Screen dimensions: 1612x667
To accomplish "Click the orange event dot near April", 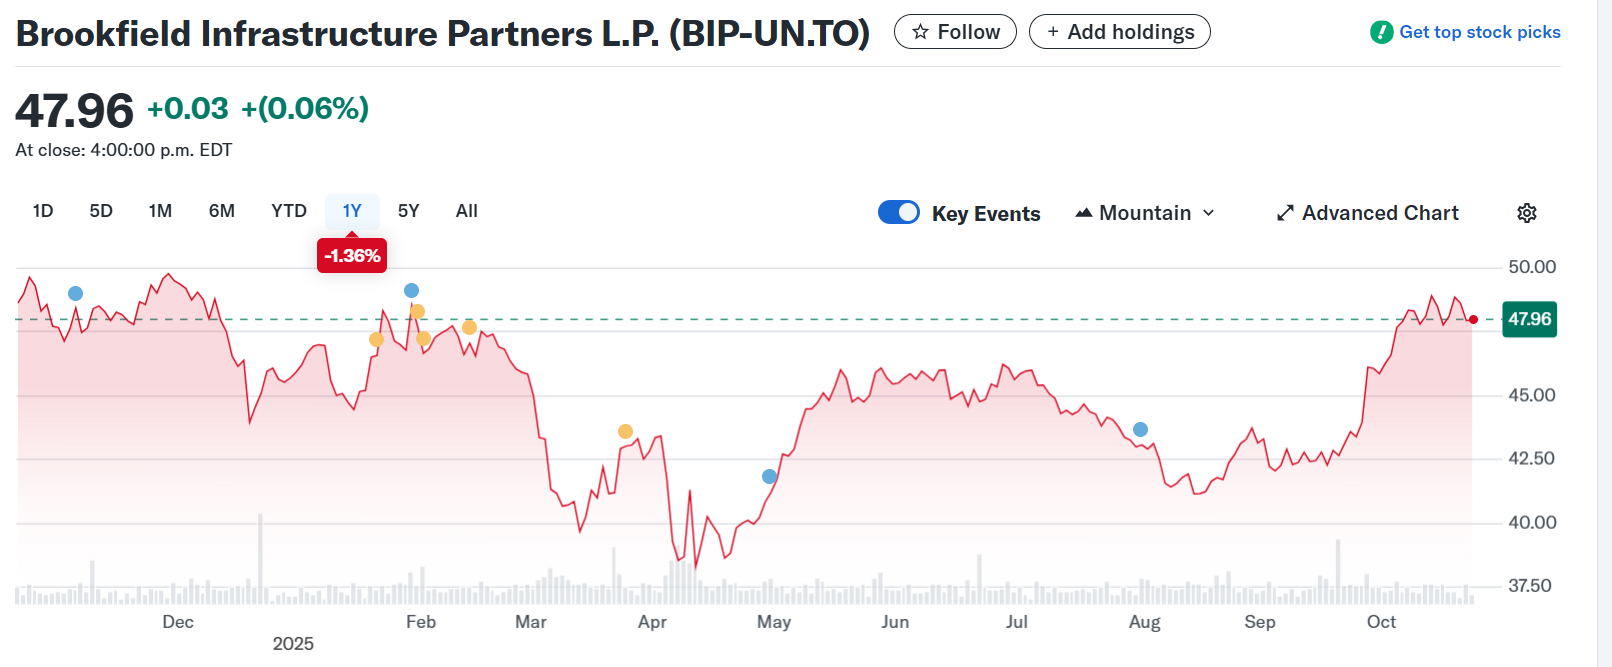I will (x=625, y=432).
